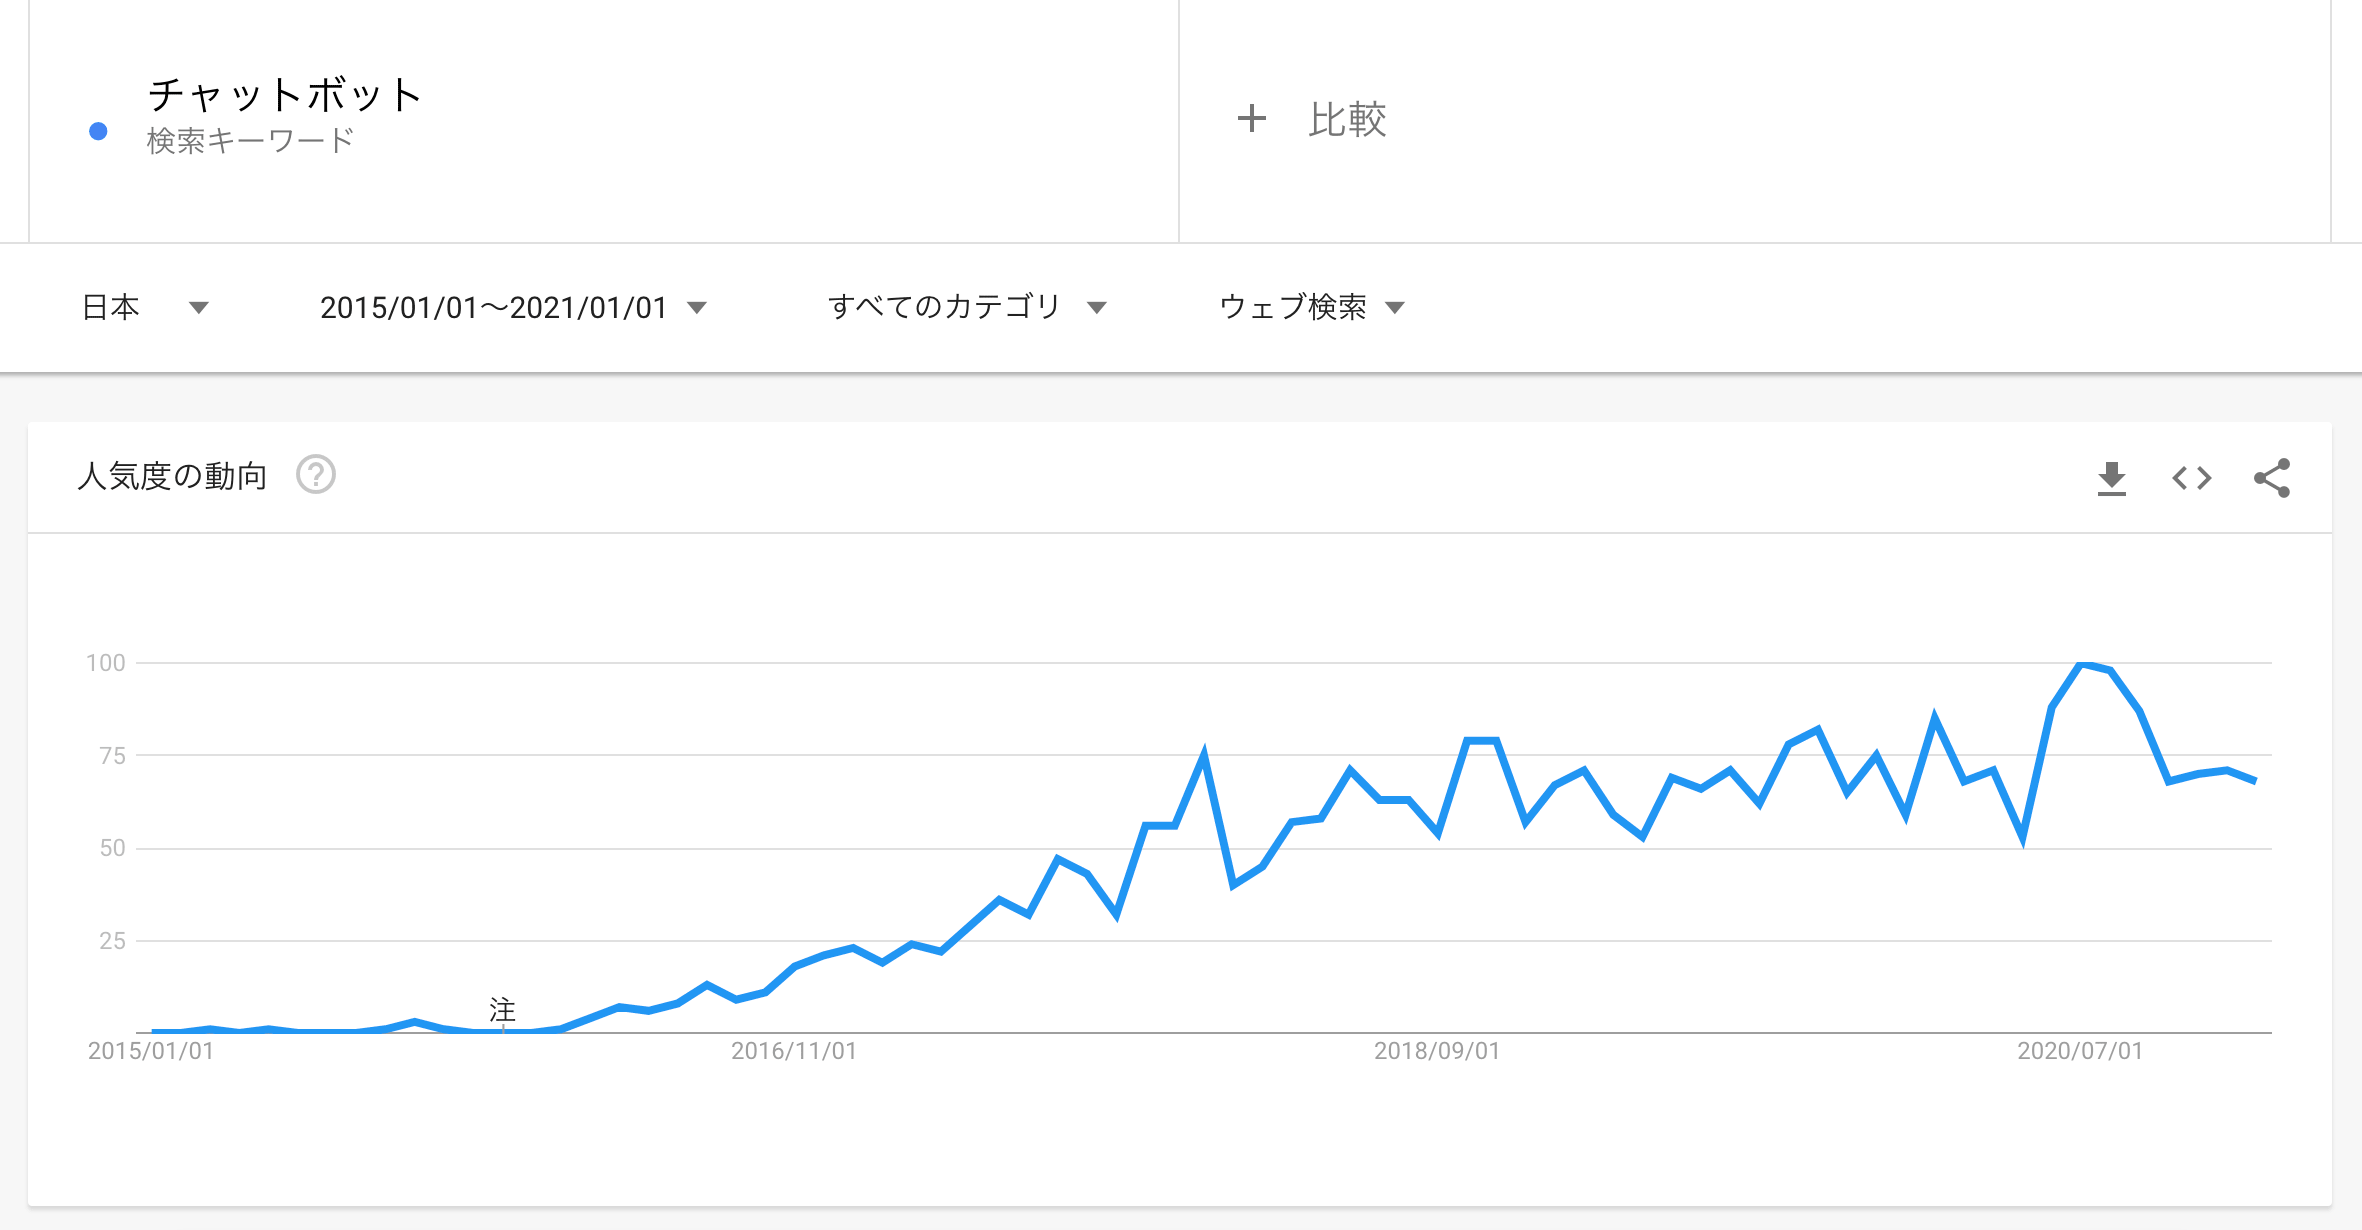
Task: Expand the 日本 region dropdown
Action: coord(145,307)
